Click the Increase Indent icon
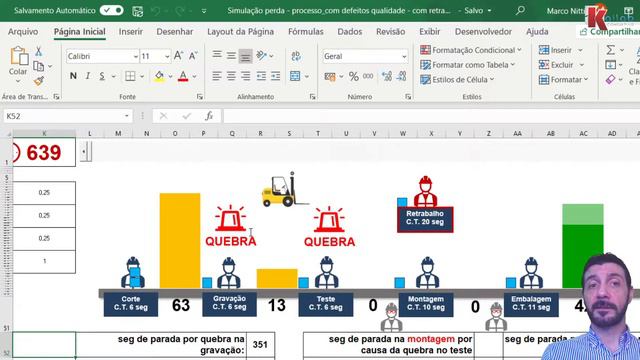The height and width of the screenshot is (360, 640). click(276, 76)
